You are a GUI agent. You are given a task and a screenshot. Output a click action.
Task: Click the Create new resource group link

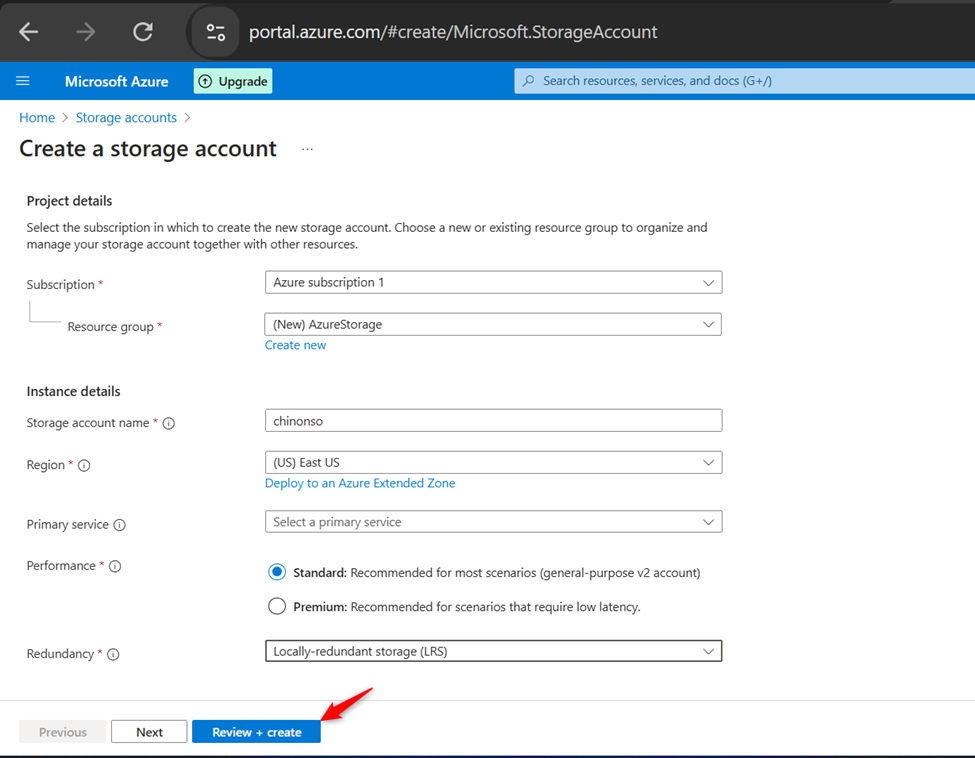tap(295, 345)
